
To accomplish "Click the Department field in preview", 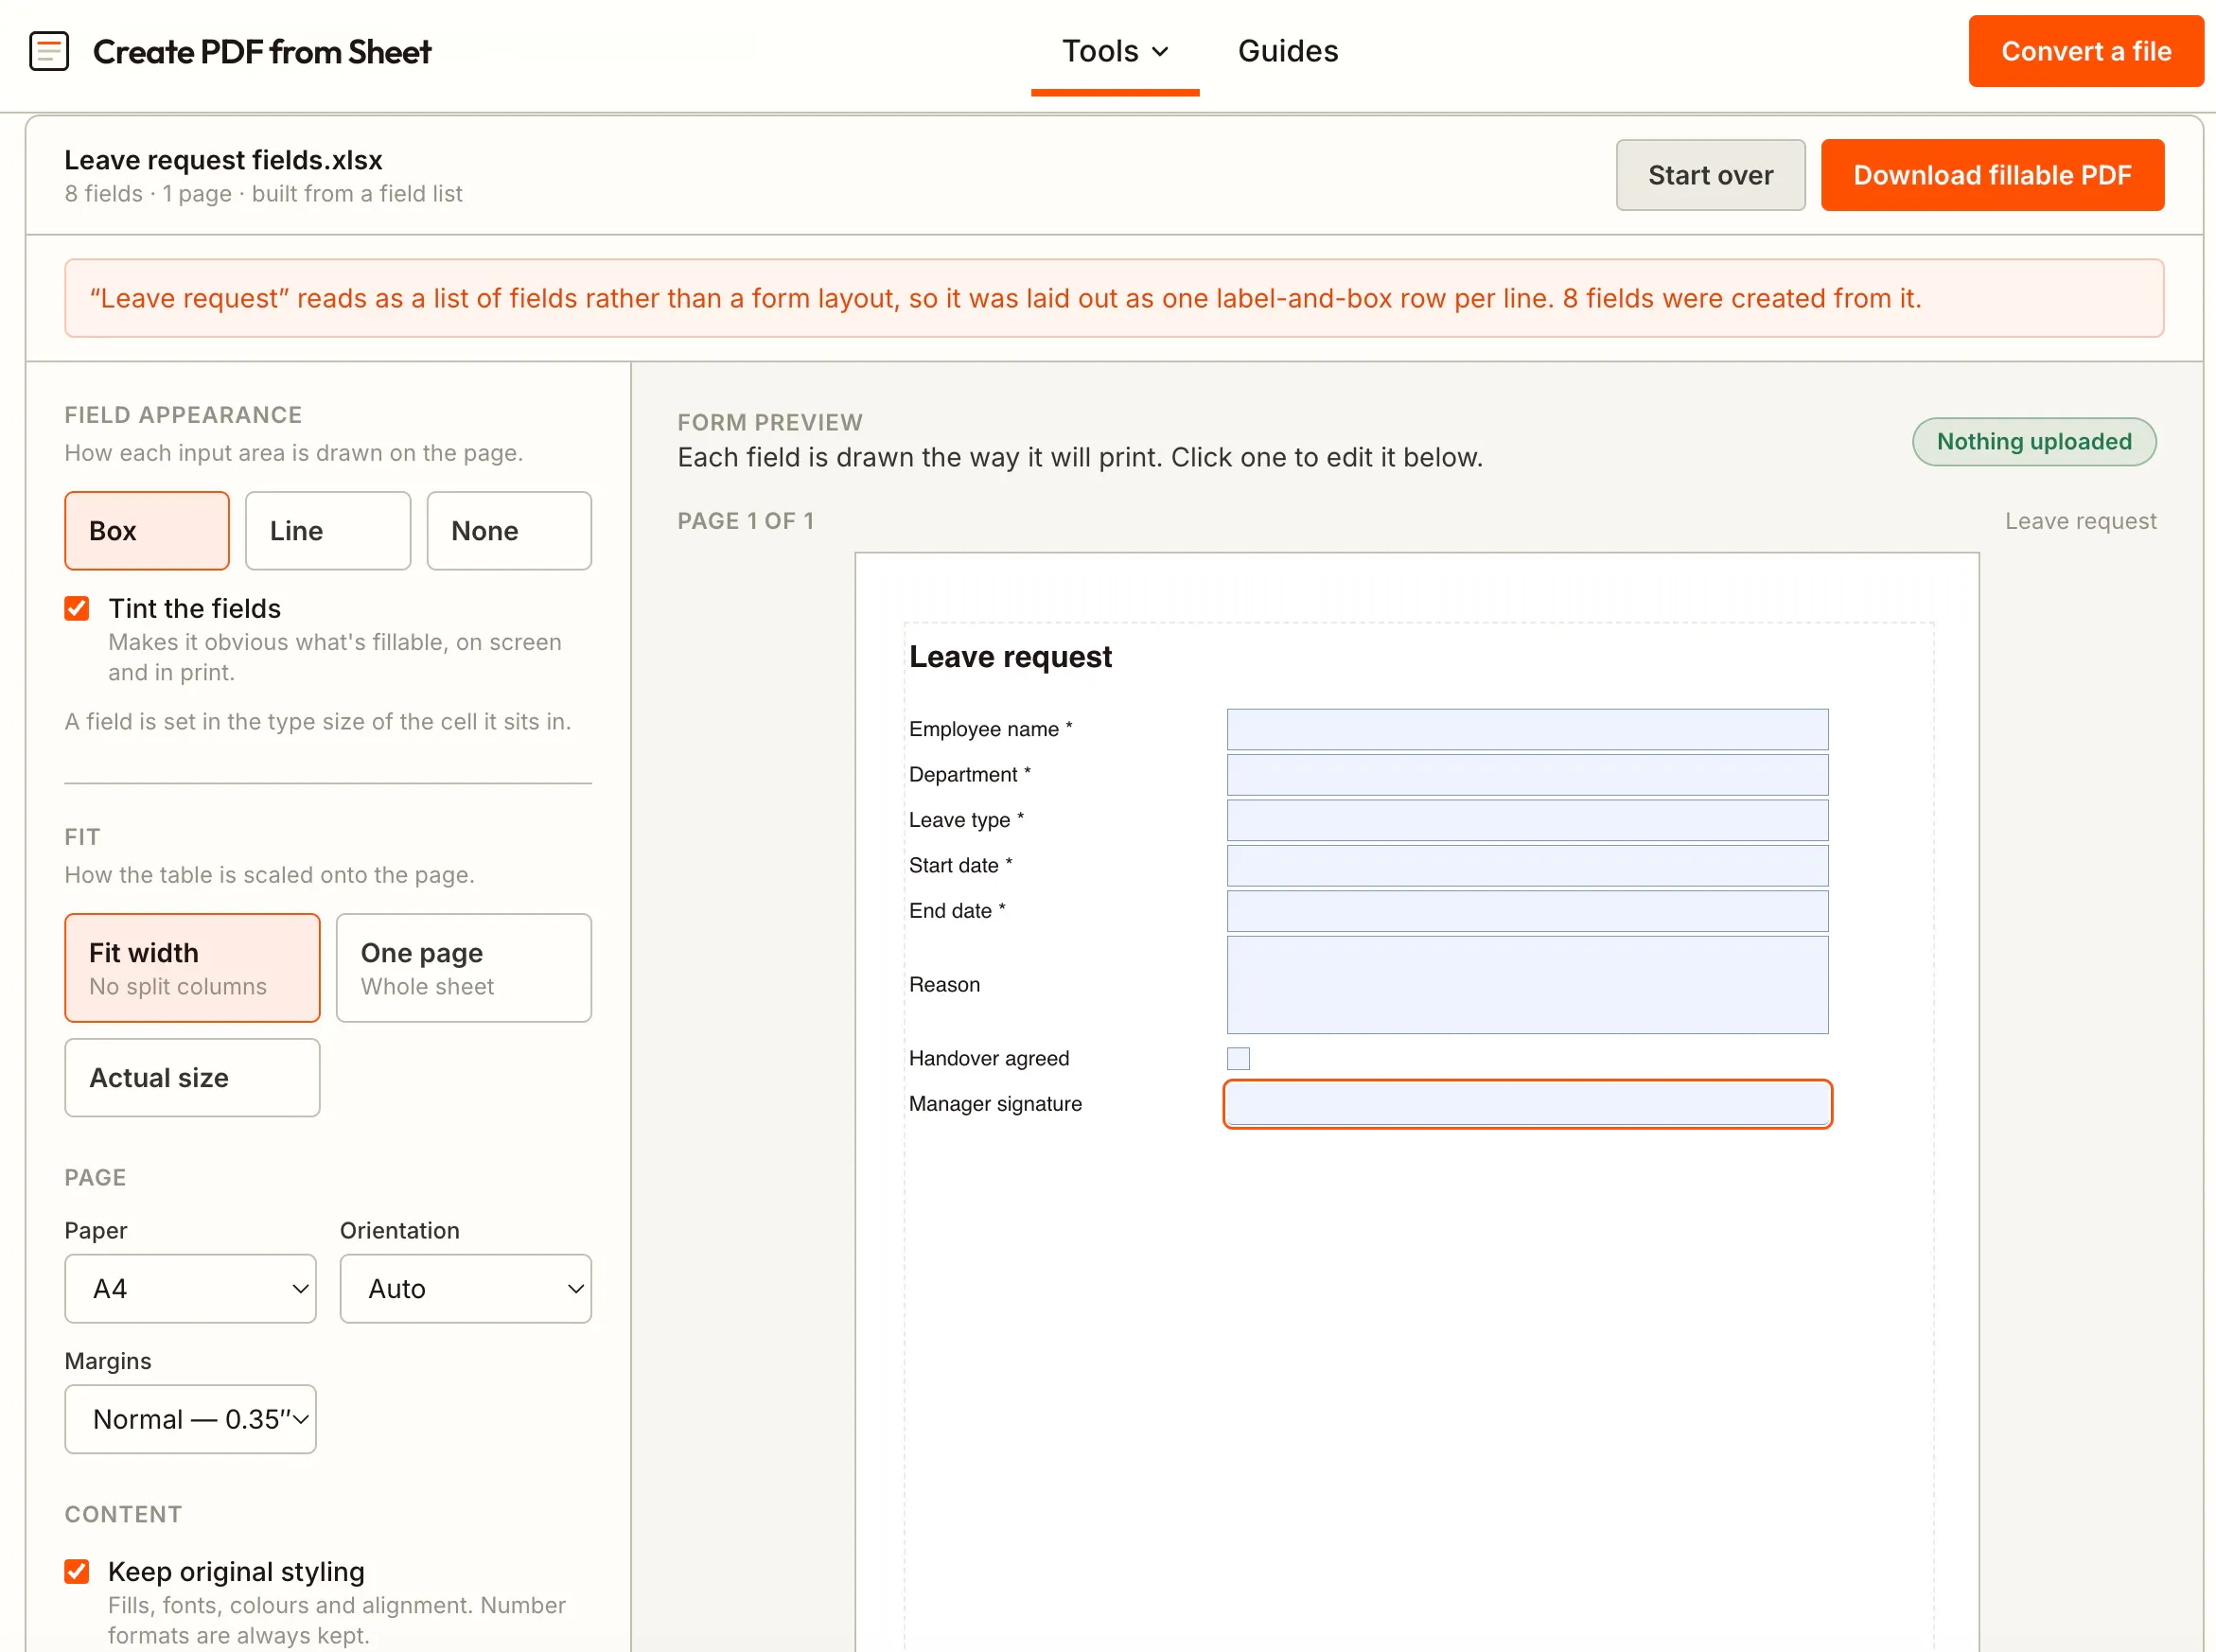I will pyautogui.click(x=1527, y=774).
